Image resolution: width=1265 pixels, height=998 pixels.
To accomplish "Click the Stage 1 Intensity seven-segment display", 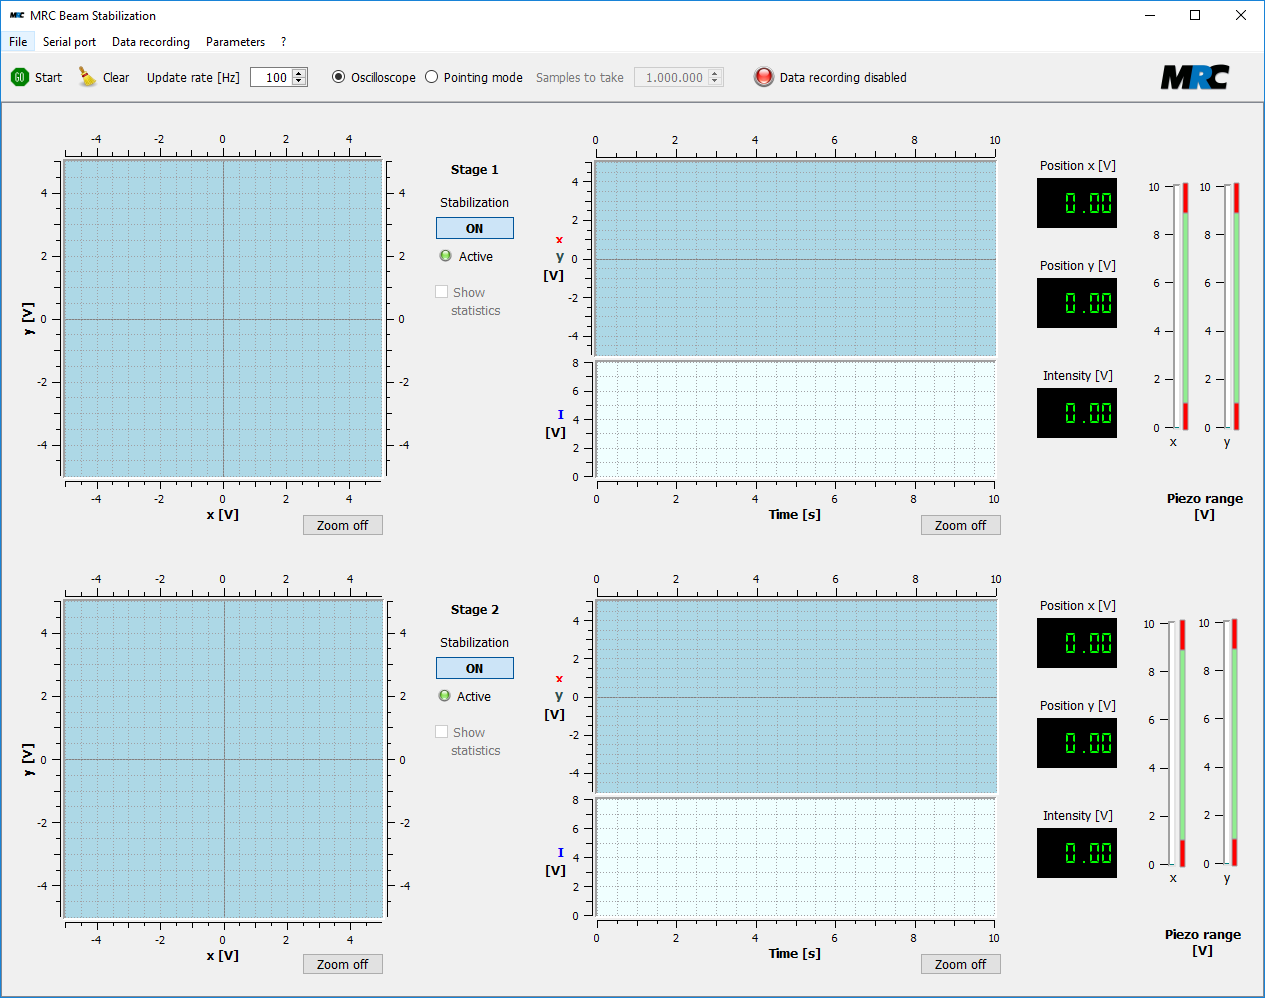I will [1077, 413].
